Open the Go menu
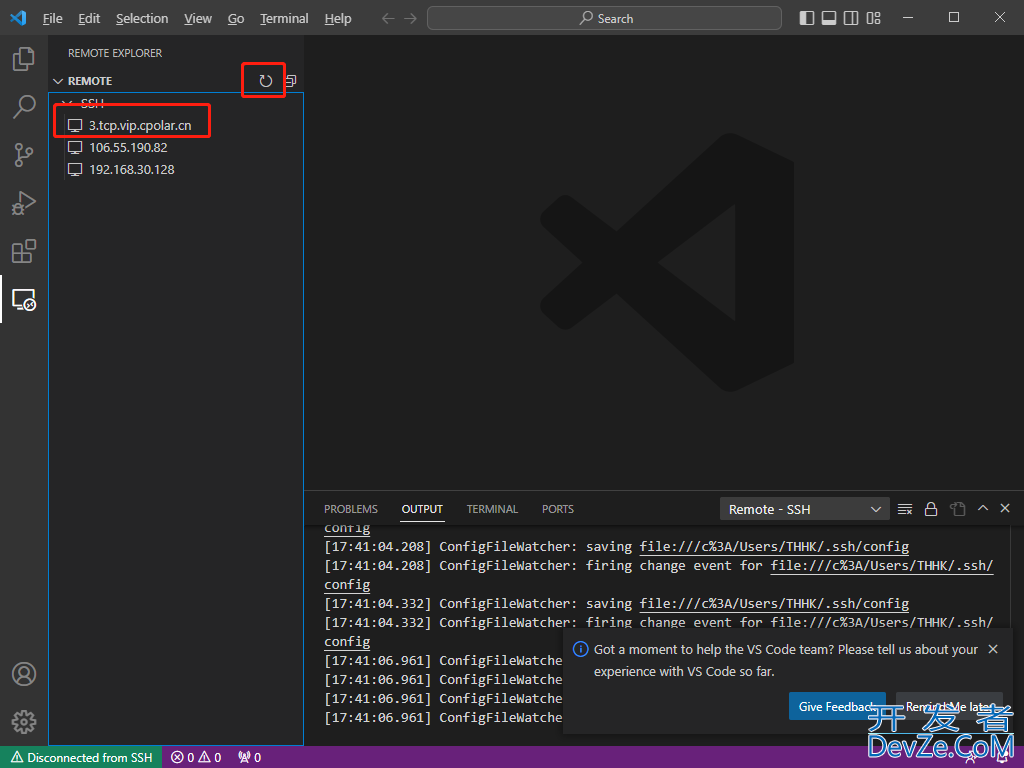Viewport: 1024px width, 768px height. click(236, 18)
